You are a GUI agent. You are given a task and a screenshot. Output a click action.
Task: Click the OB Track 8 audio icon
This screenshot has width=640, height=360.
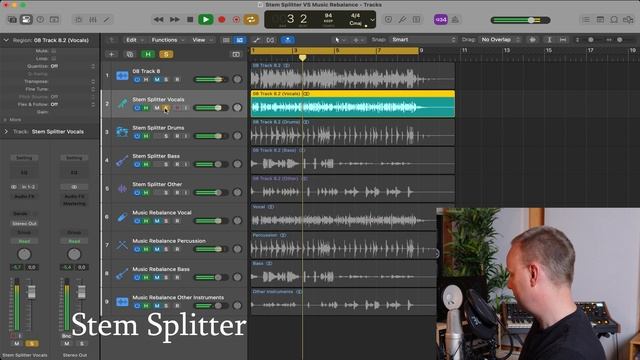[x=122, y=75]
